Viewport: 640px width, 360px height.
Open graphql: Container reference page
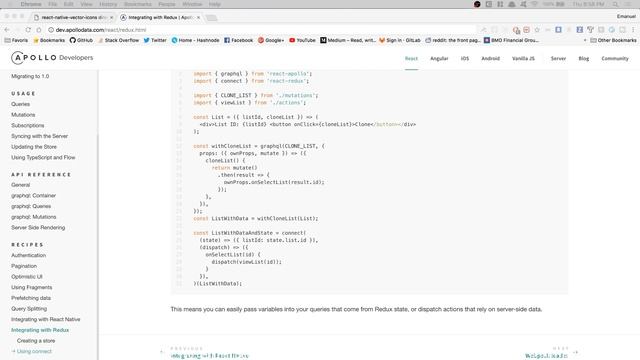33,196
